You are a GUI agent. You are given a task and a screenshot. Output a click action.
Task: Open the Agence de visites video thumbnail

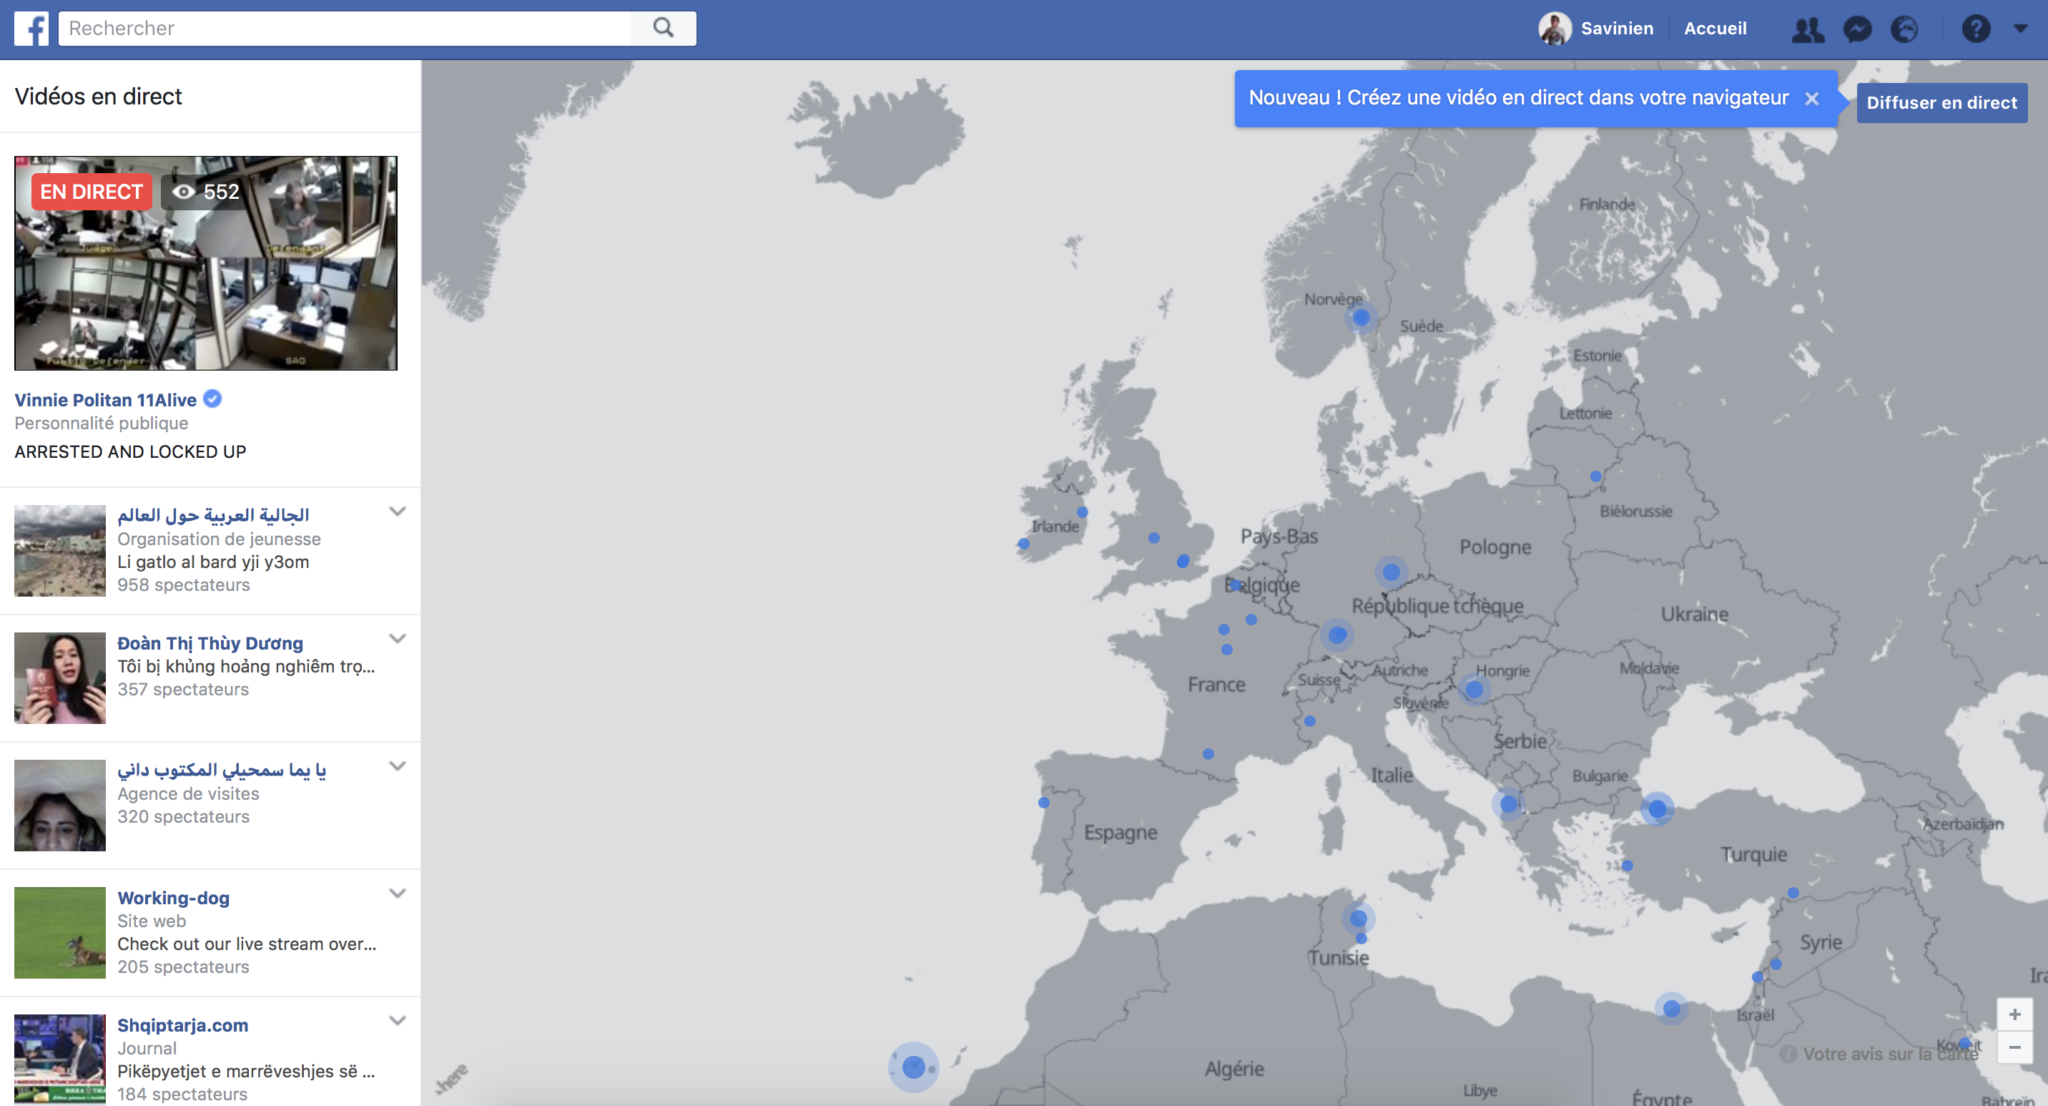[60, 805]
